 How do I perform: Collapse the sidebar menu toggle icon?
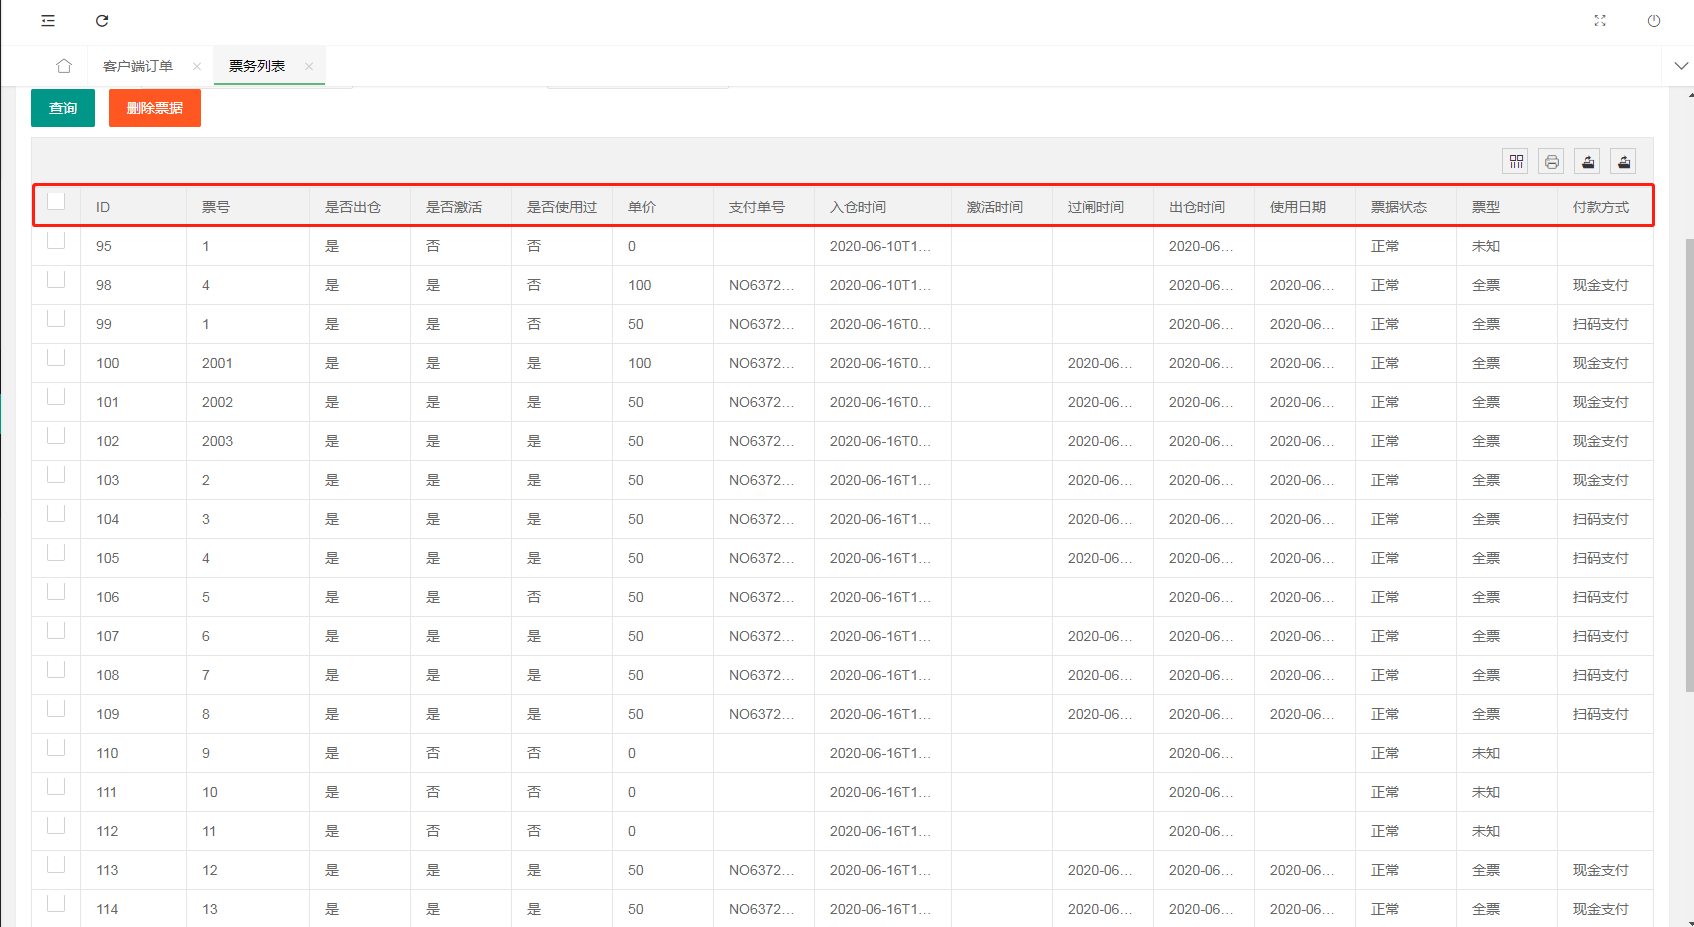pos(48,21)
